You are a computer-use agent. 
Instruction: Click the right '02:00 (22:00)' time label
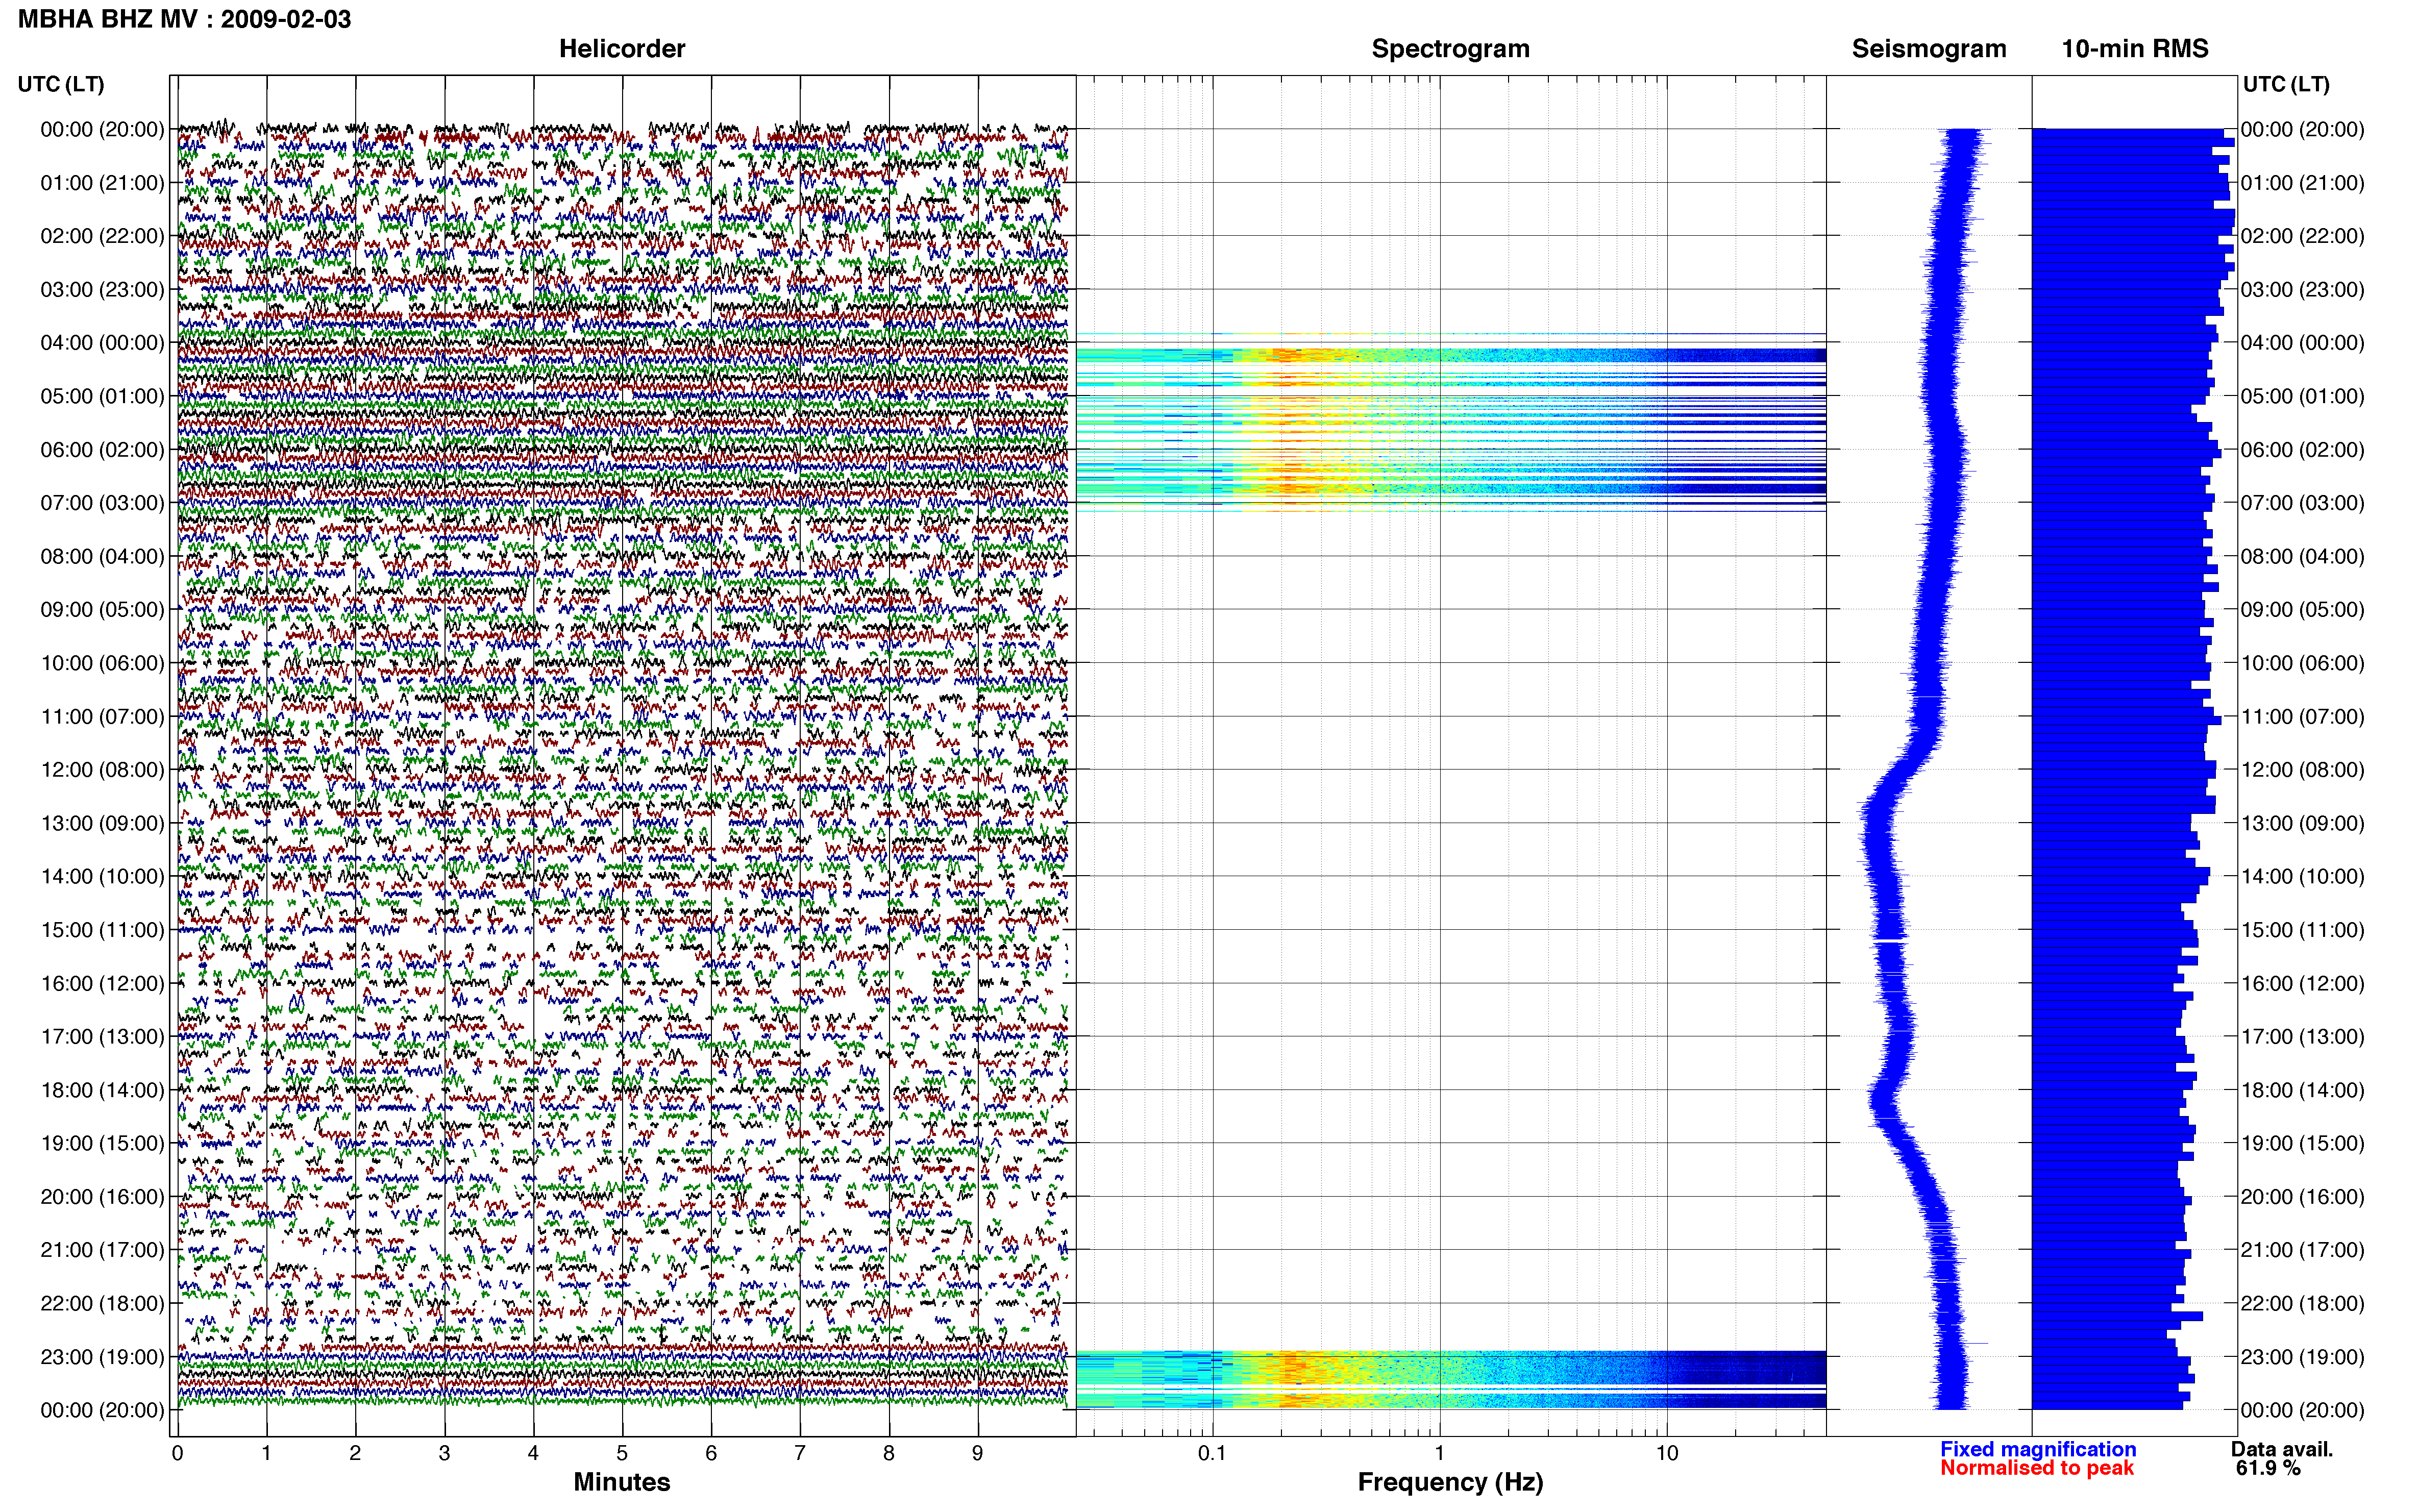2302,236
